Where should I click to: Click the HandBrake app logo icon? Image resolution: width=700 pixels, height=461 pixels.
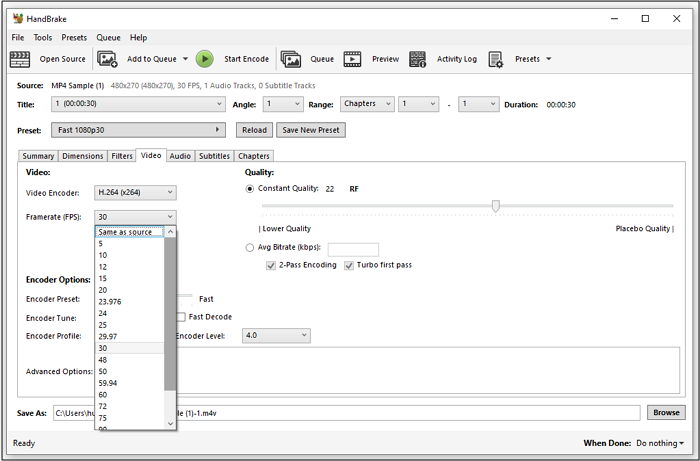point(17,18)
